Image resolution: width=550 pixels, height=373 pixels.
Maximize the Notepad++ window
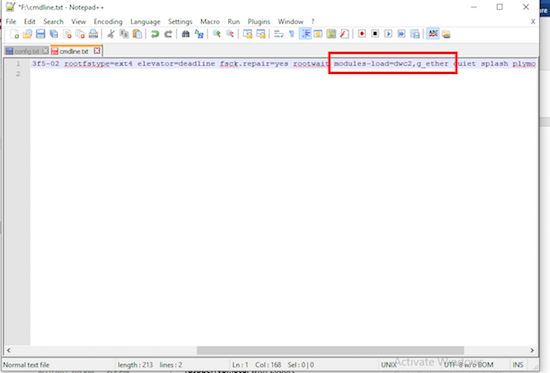point(499,7)
